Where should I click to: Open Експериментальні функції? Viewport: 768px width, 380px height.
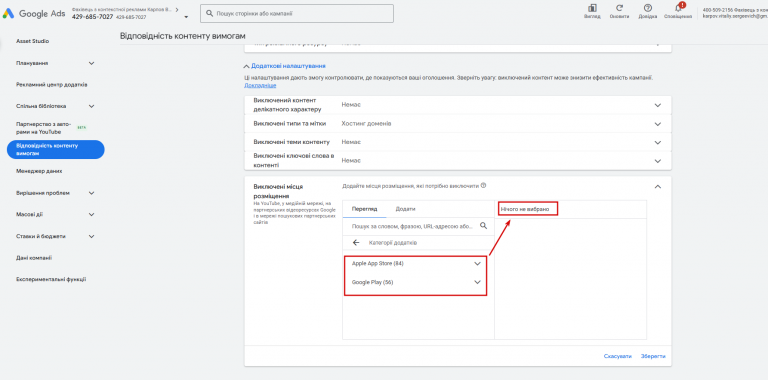(x=51, y=280)
